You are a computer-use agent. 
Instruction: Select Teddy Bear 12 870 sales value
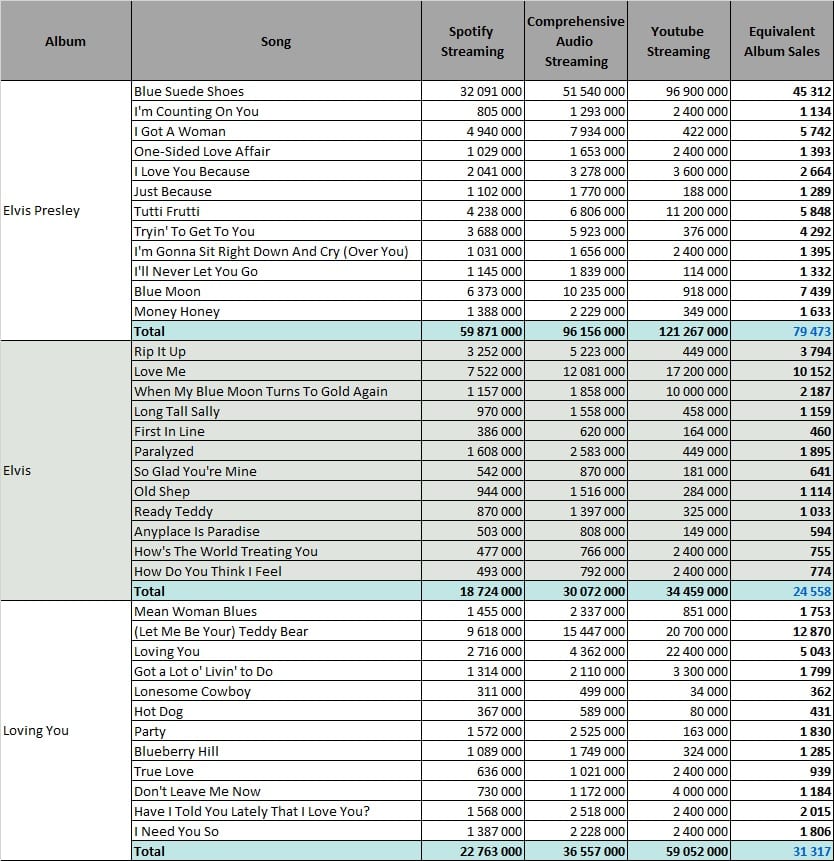point(782,631)
